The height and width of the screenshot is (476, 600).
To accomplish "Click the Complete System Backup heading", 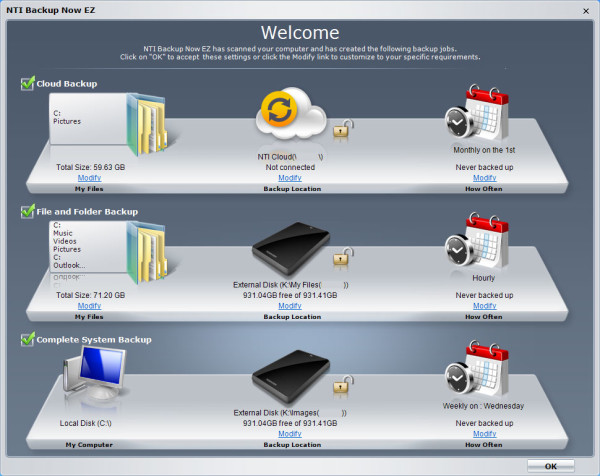I will 94,340.
